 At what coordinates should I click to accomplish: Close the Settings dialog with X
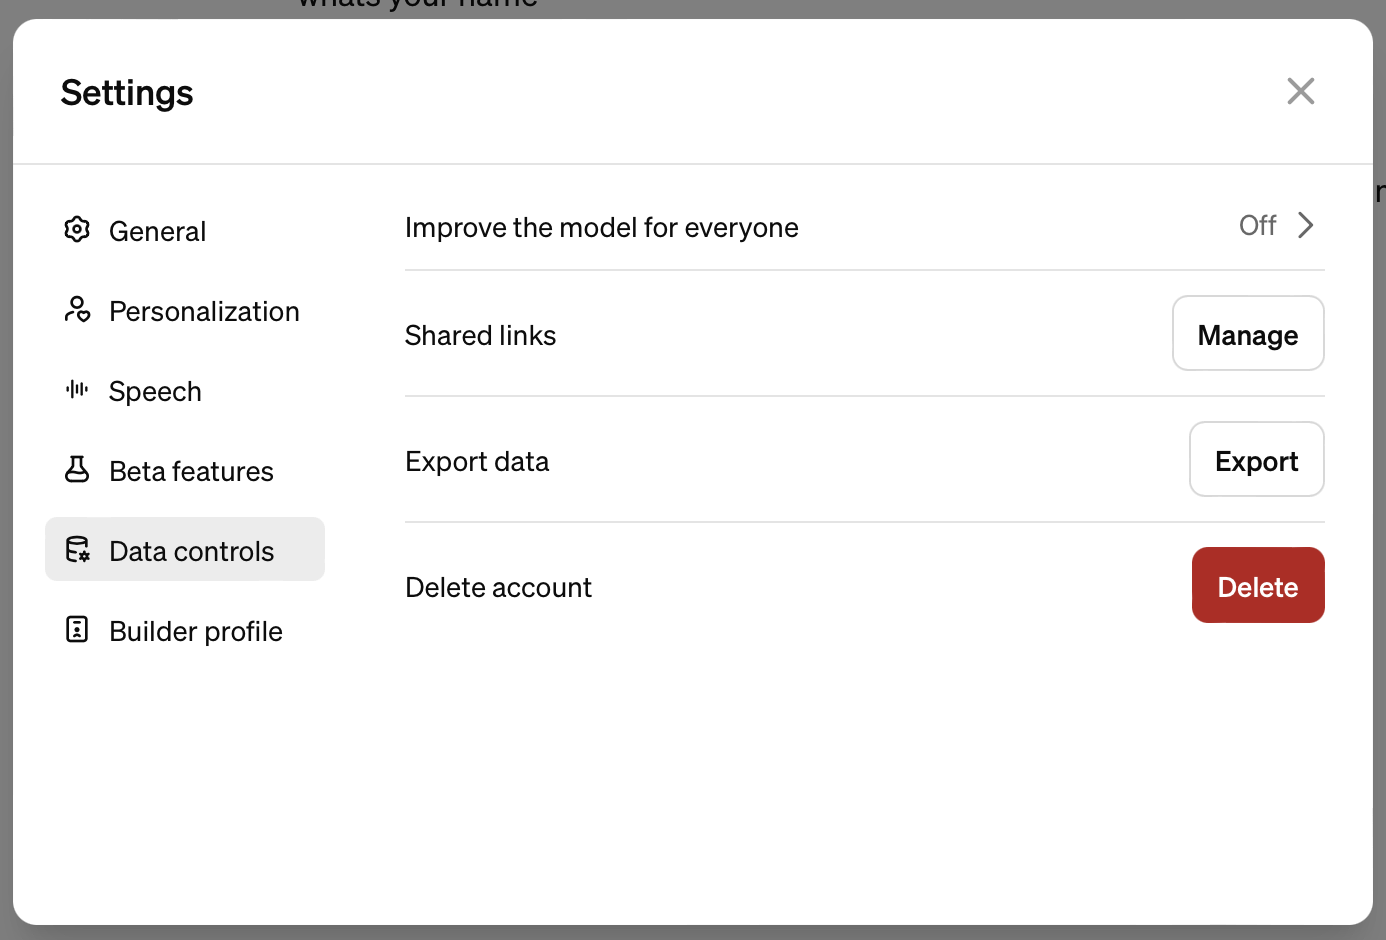click(1300, 91)
